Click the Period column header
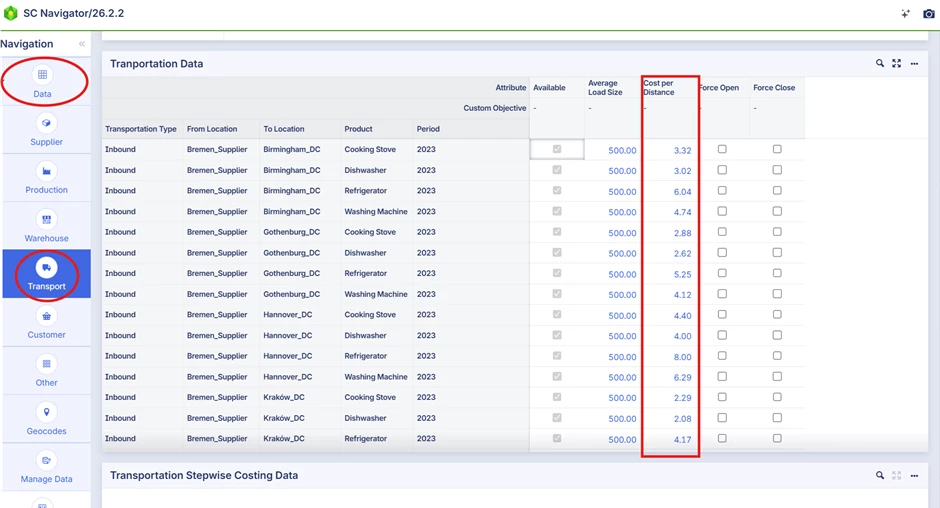The image size is (940, 508). (428, 129)
